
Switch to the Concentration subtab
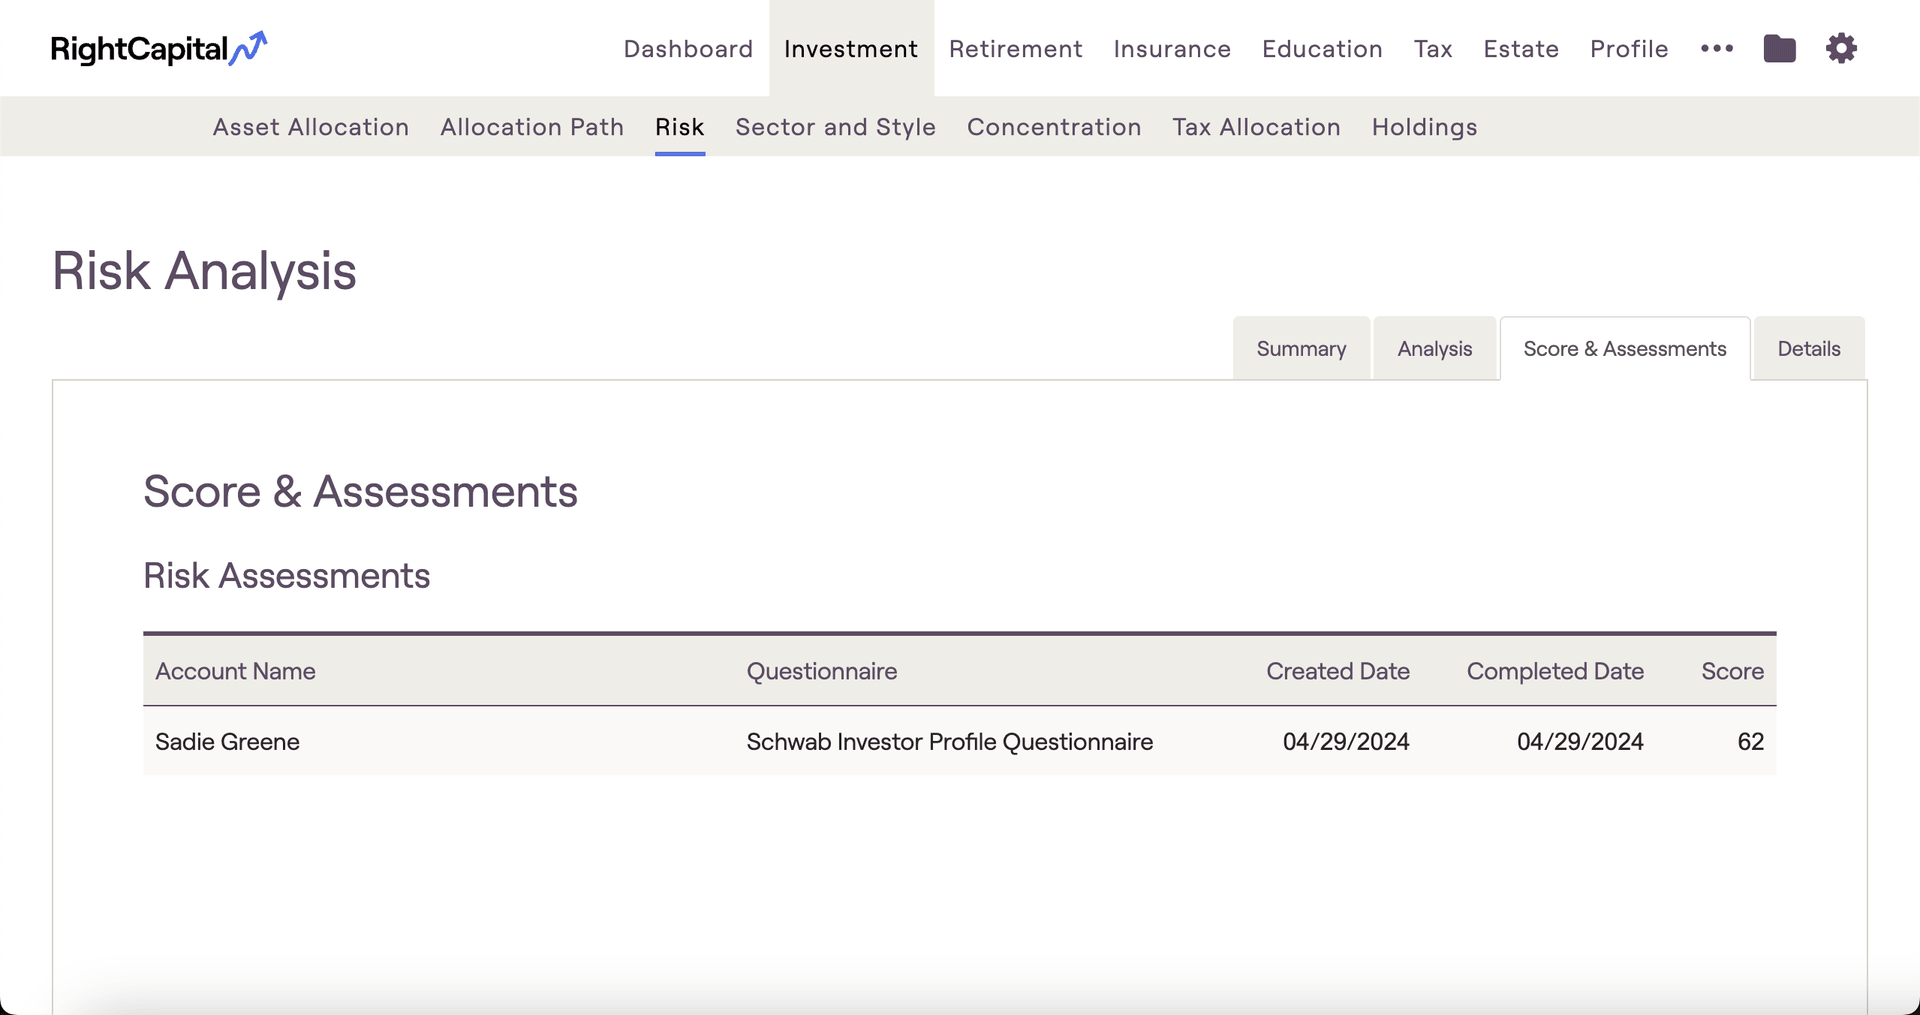click(x=1054, y=127)
